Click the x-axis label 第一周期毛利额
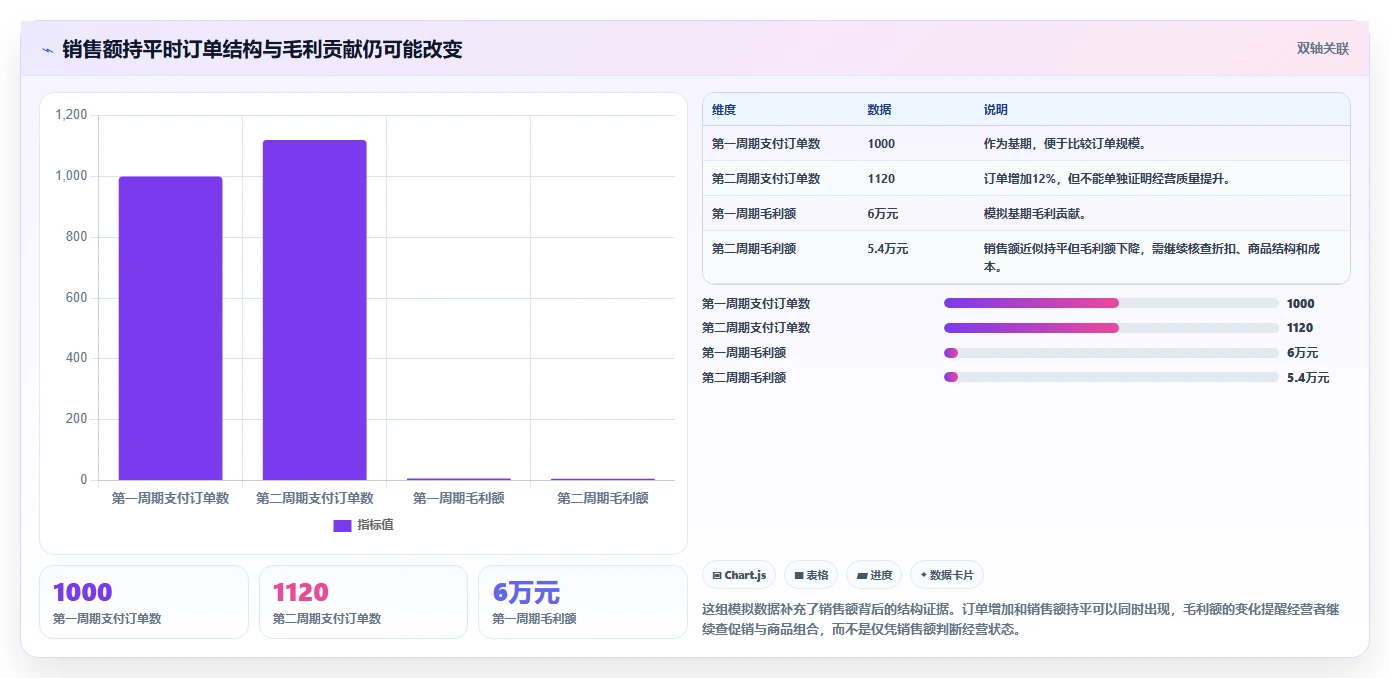1390x678 pixels. click(458, 498)
